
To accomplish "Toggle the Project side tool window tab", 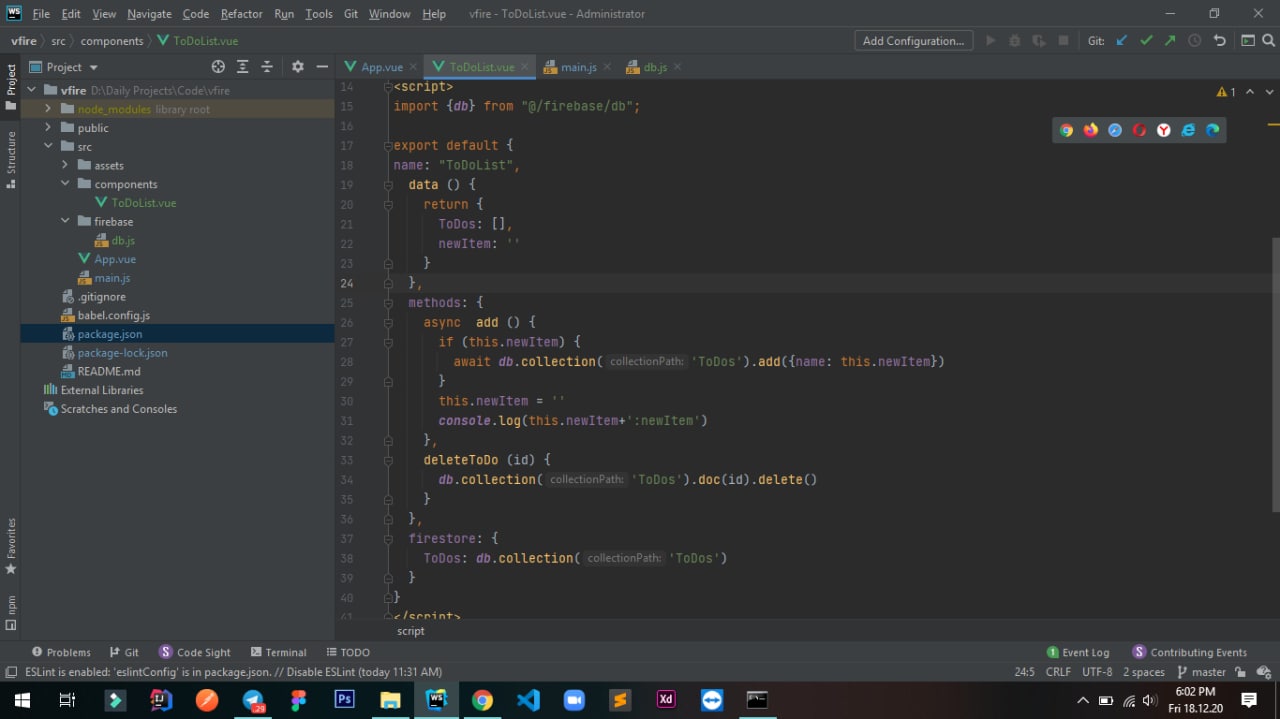I will point(10,86).
